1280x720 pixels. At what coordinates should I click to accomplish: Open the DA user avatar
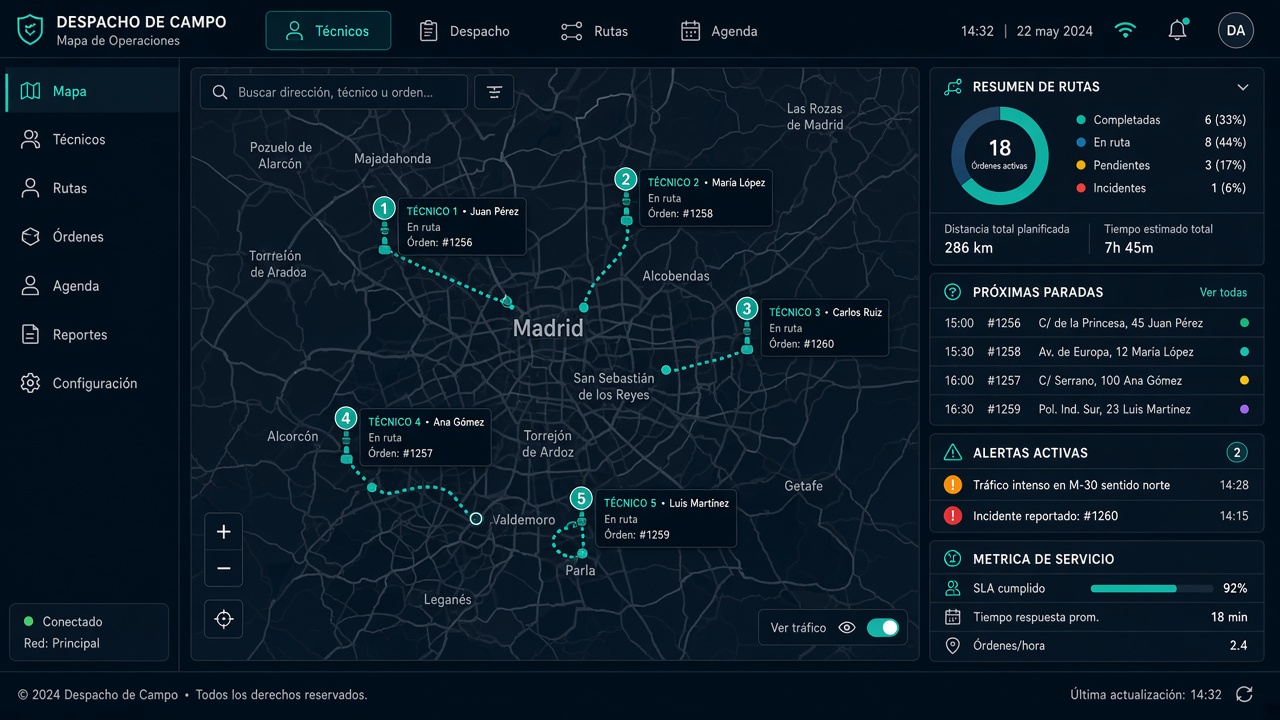click(x=1236, y=30)
